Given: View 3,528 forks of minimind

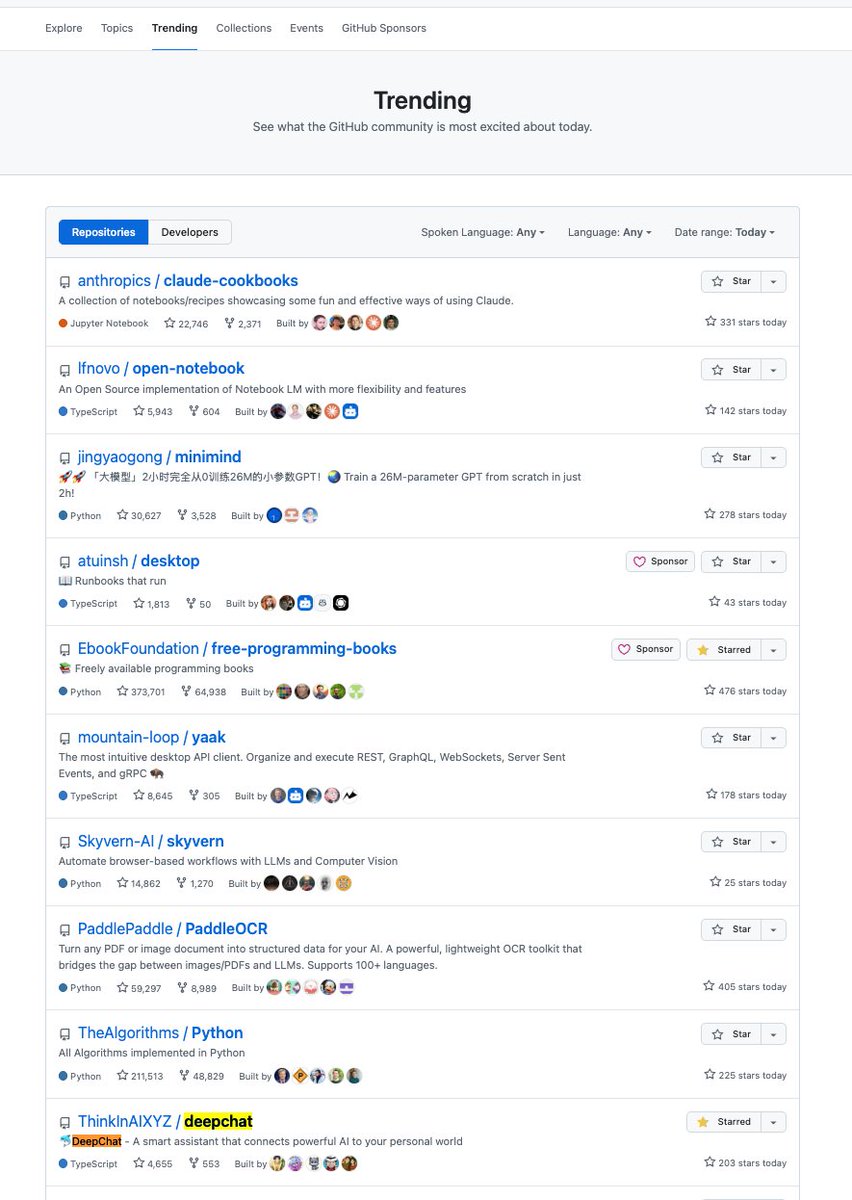Looking at the screenshot, I should 196,515.
